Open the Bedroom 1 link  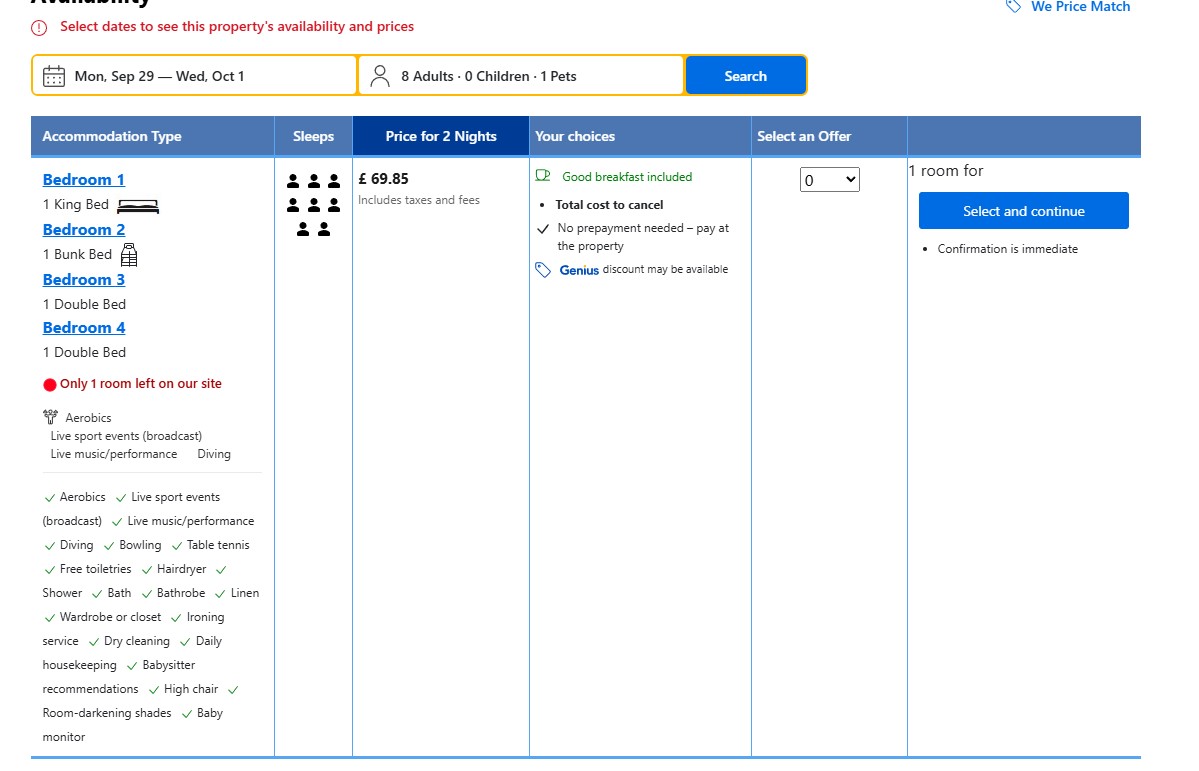[84, 180]
